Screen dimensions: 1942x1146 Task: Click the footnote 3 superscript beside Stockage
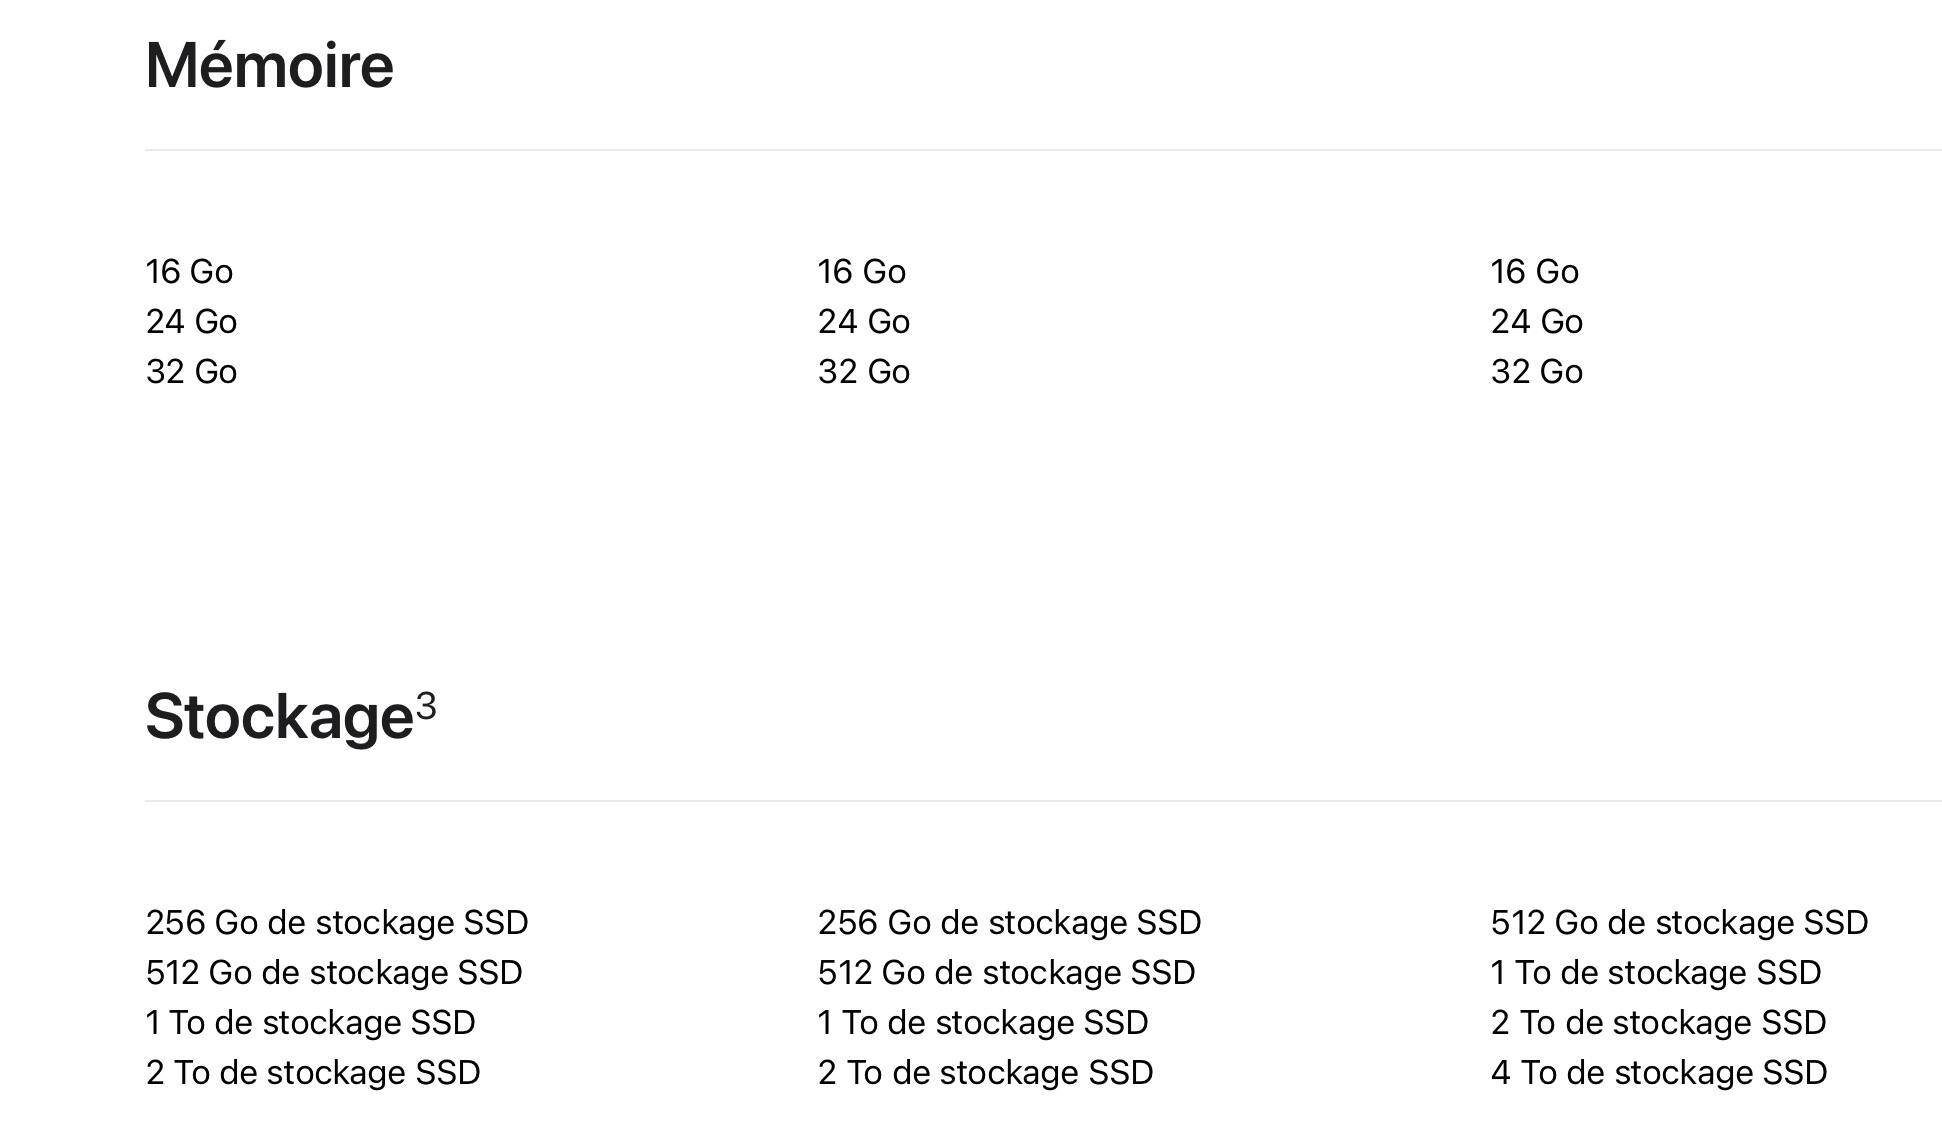pyautogui.click(x=426, y=705)
